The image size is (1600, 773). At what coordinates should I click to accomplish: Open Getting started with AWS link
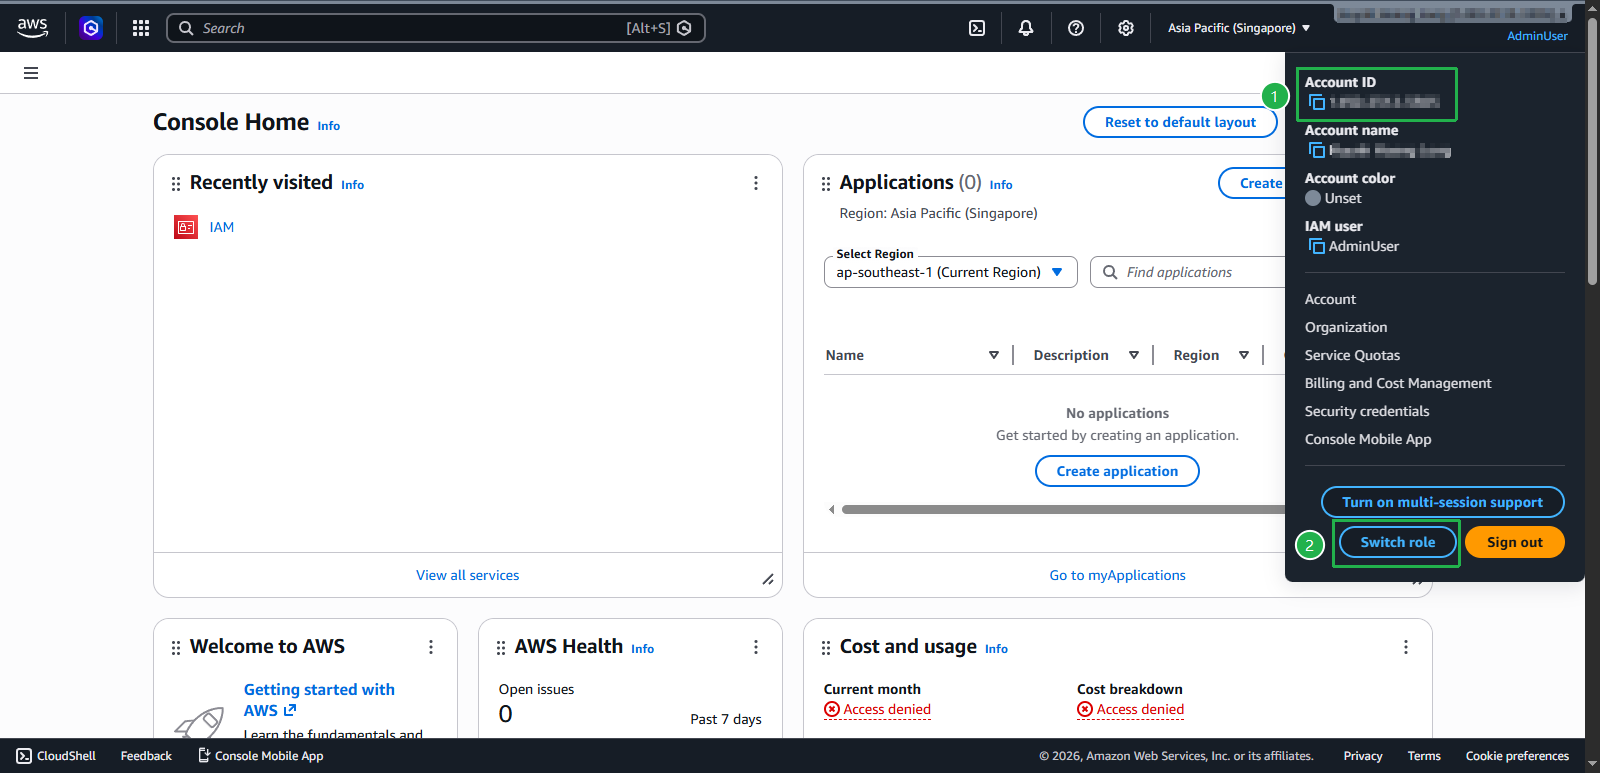[x=319, y=700]
